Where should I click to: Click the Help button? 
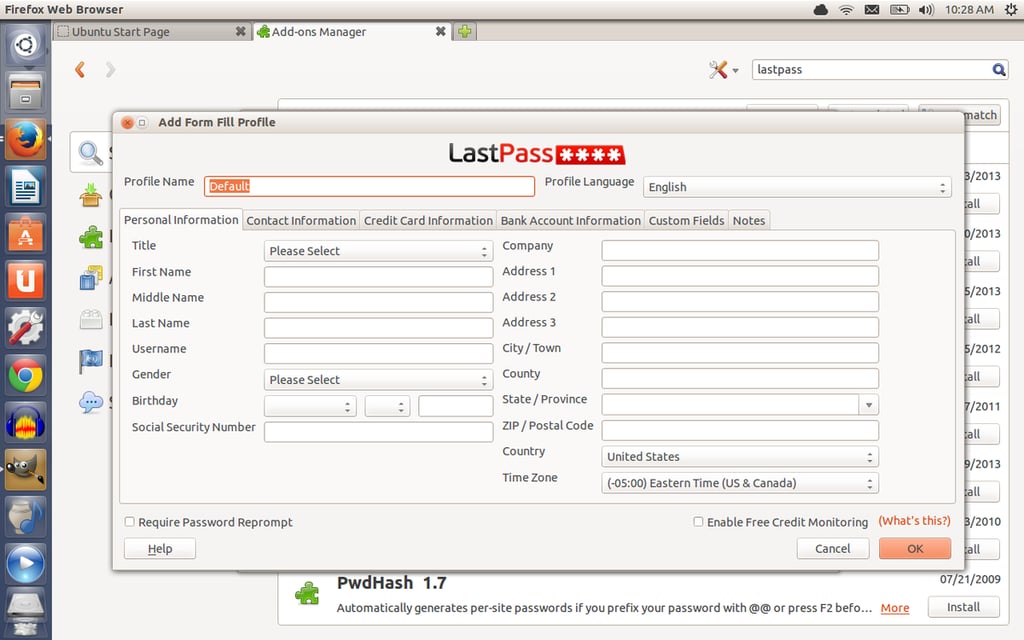coord(160,549)
